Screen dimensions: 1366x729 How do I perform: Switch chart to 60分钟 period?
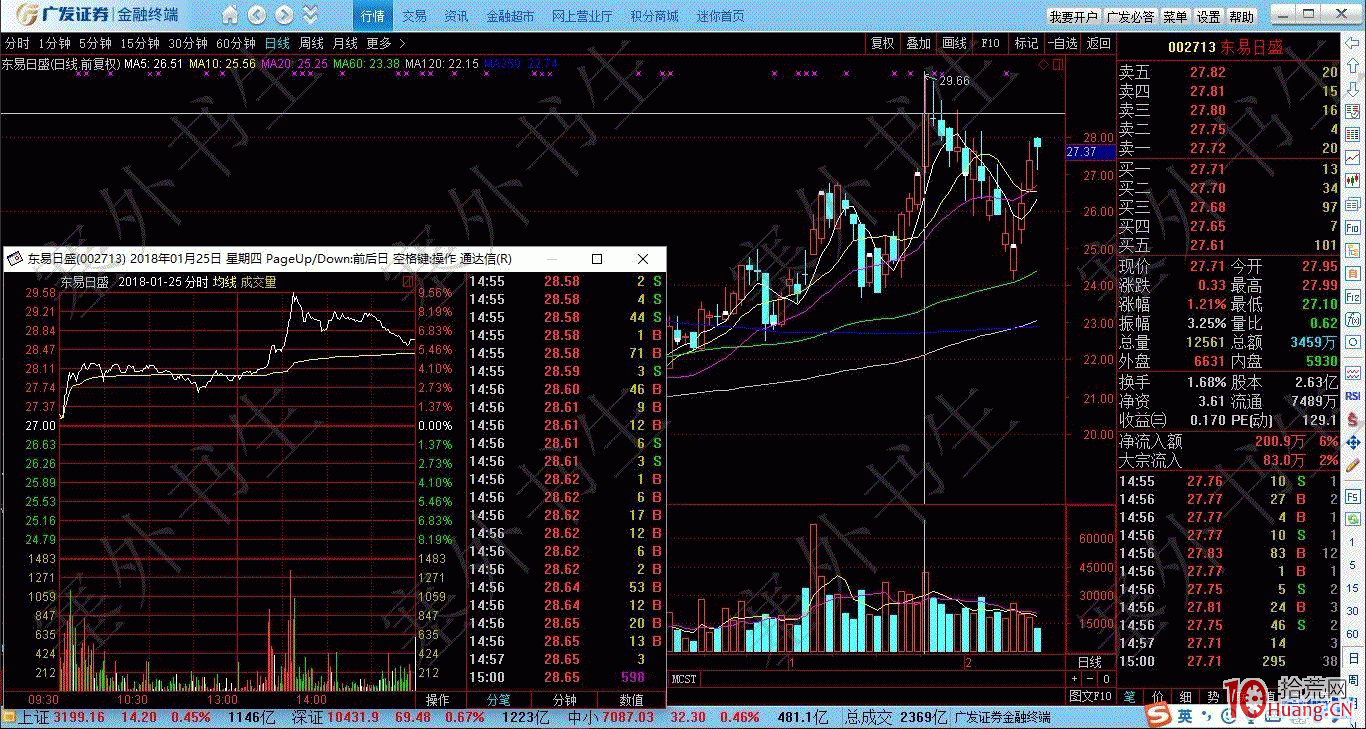tap(236, 43)
